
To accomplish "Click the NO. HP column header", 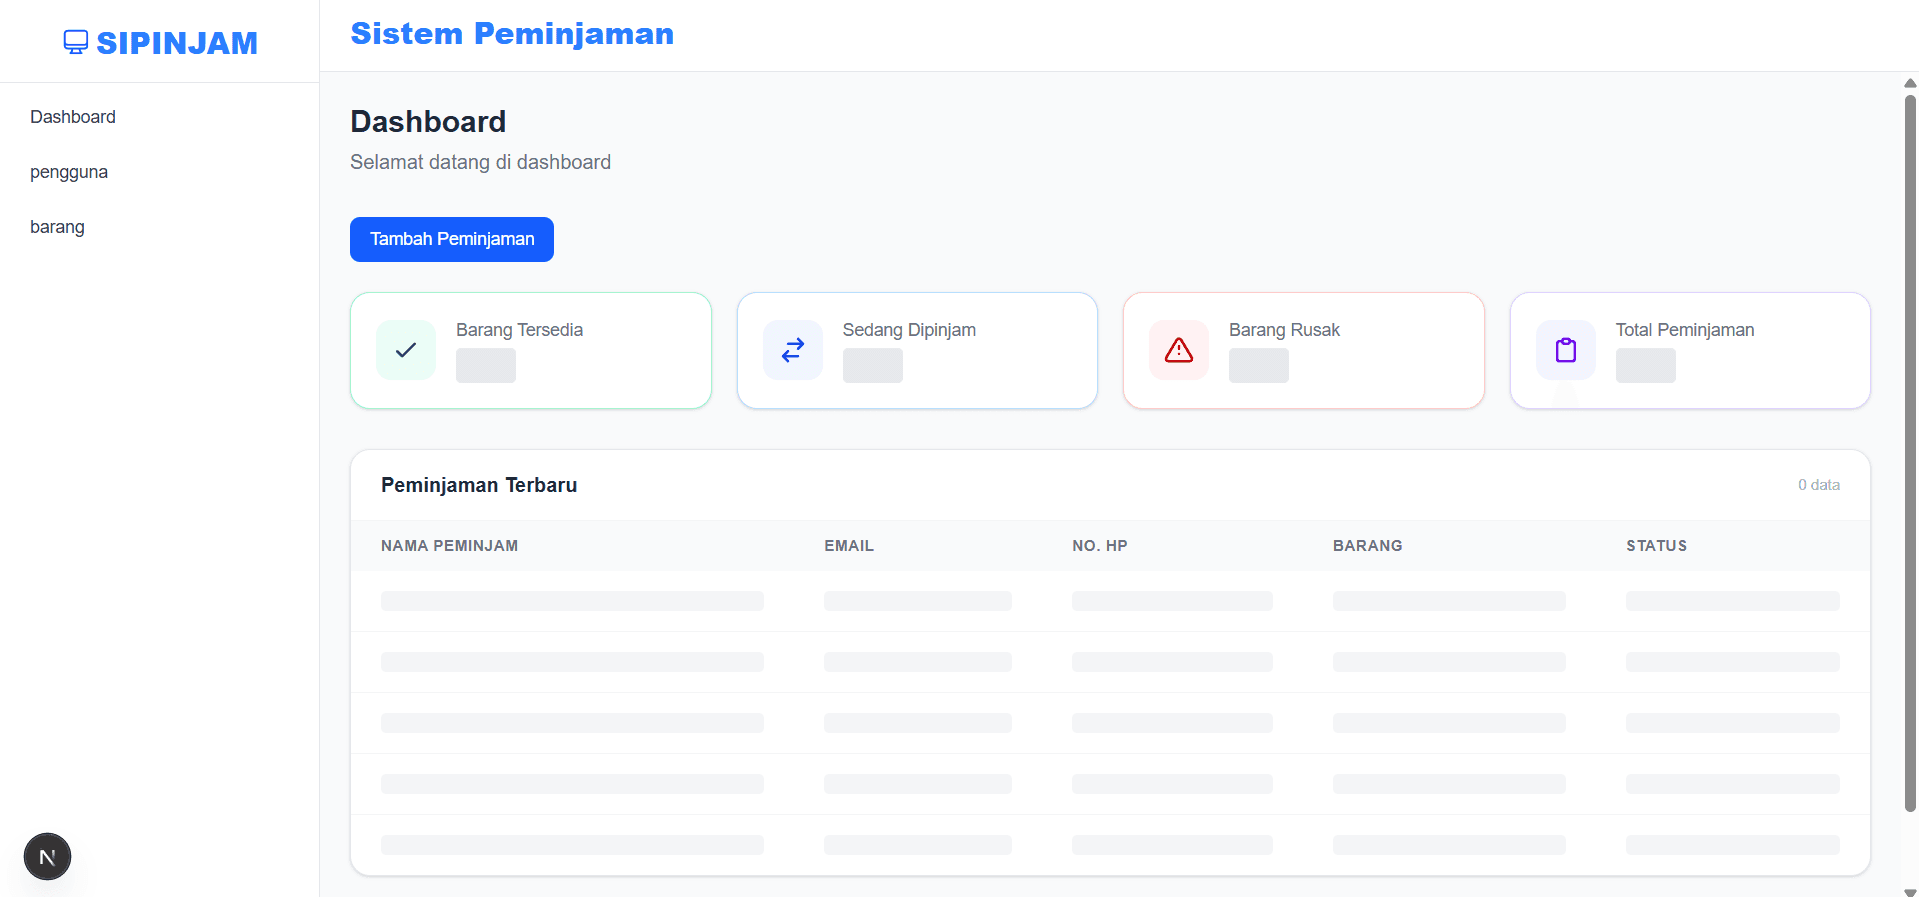I will [x=1100, y=546].
